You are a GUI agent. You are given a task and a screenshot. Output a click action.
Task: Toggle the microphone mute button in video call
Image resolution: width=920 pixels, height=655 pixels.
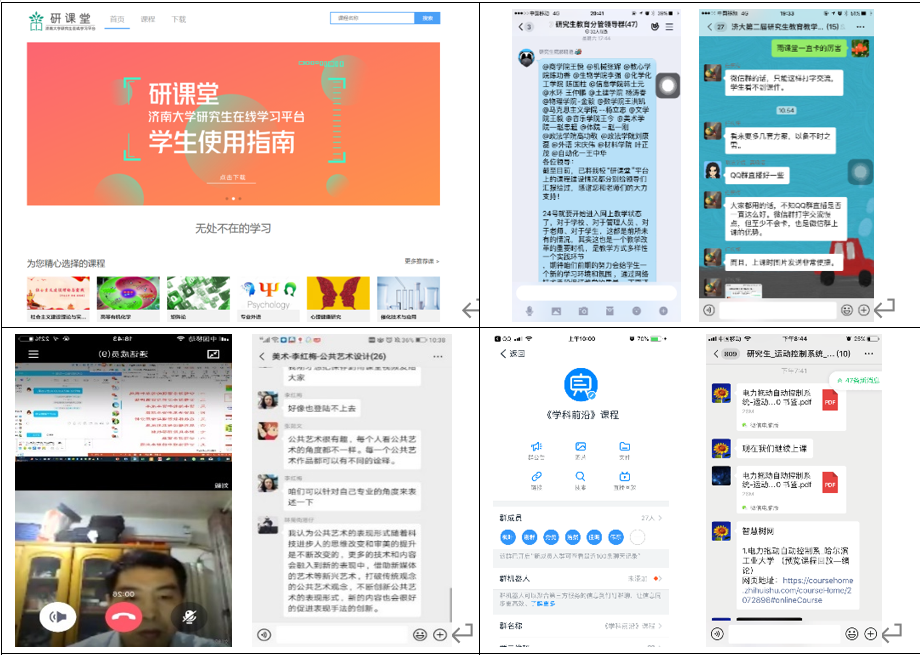click(190, 617)
